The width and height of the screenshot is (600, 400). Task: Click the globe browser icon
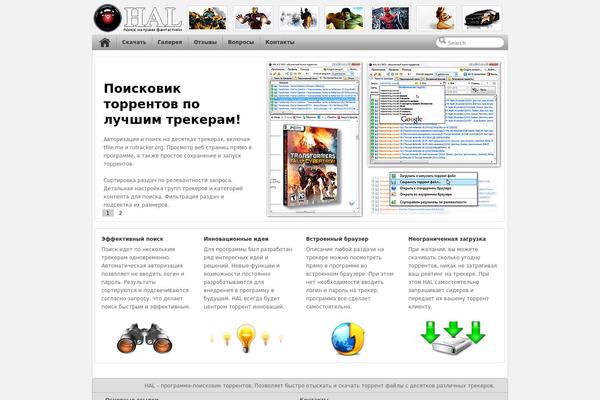(x=348, y=339)
